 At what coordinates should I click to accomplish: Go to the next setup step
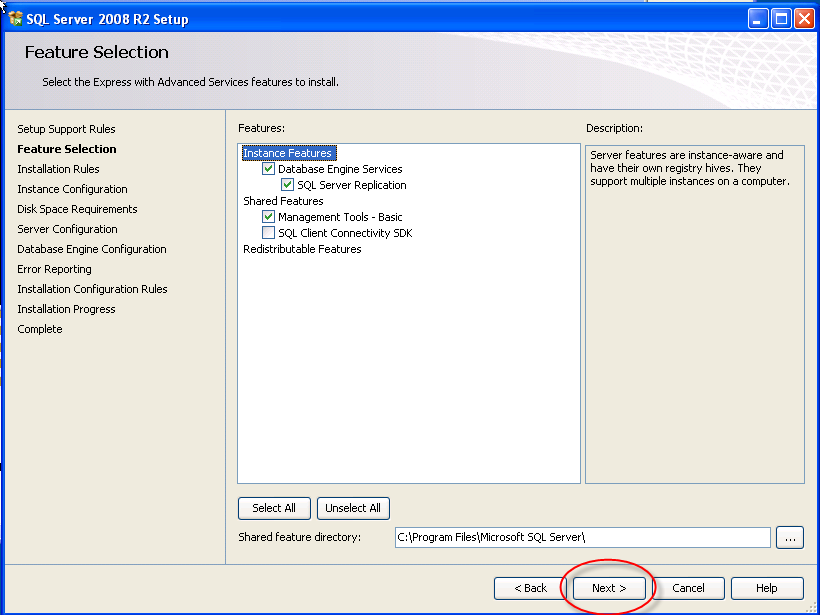click(x=609, y=588)
